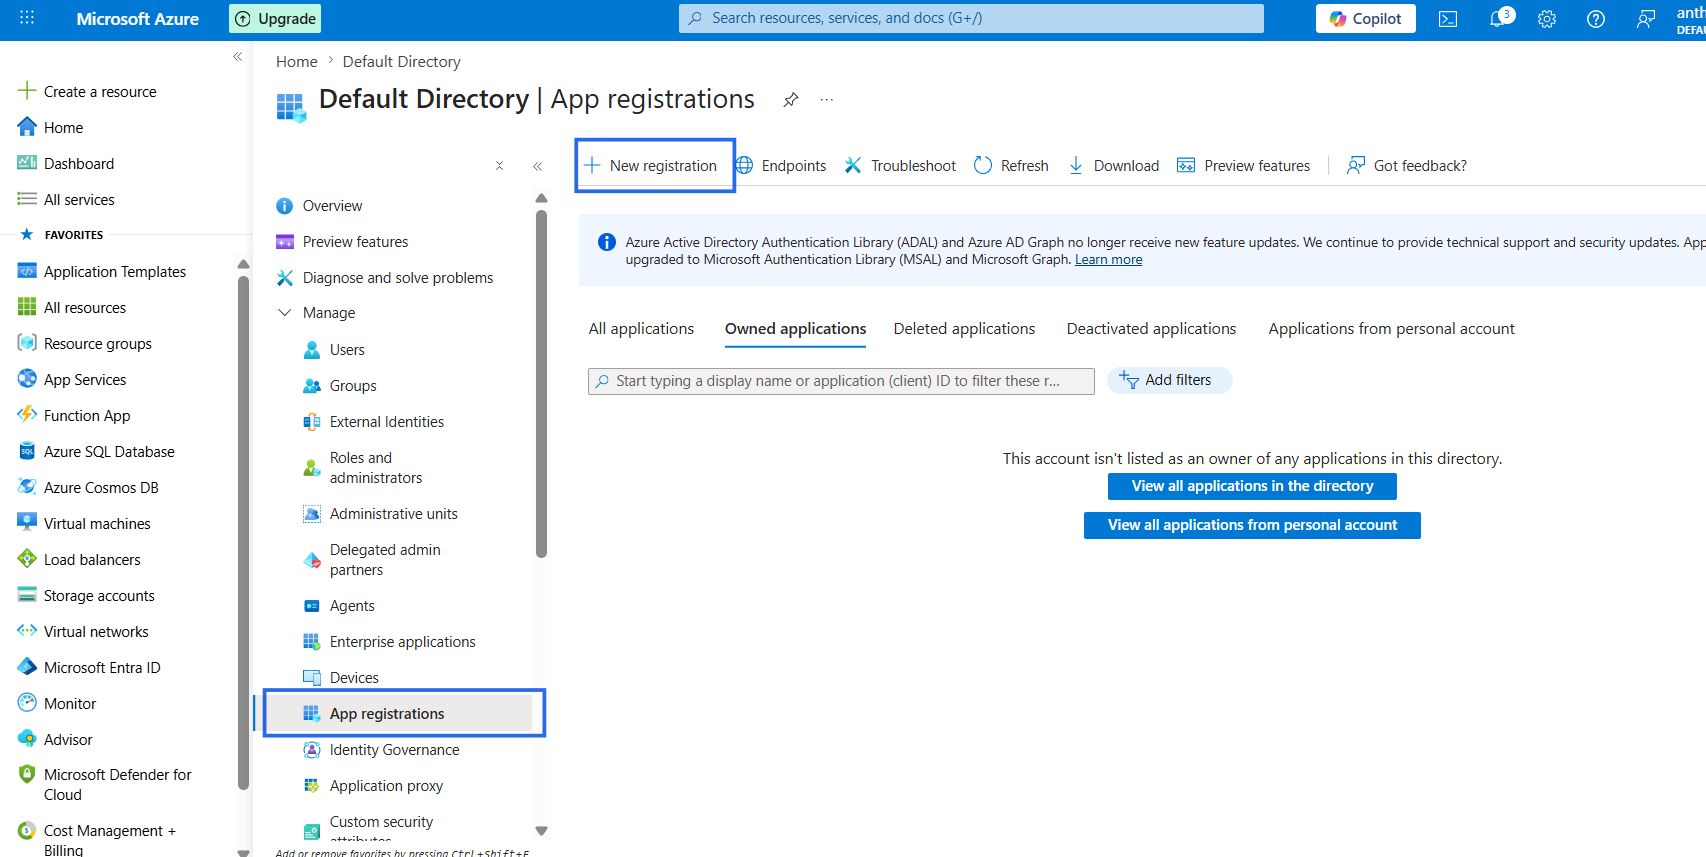The width and height of the screenshot is (1706, 857).
Task: Open portal settings gear
Action: click(1547, 19)
